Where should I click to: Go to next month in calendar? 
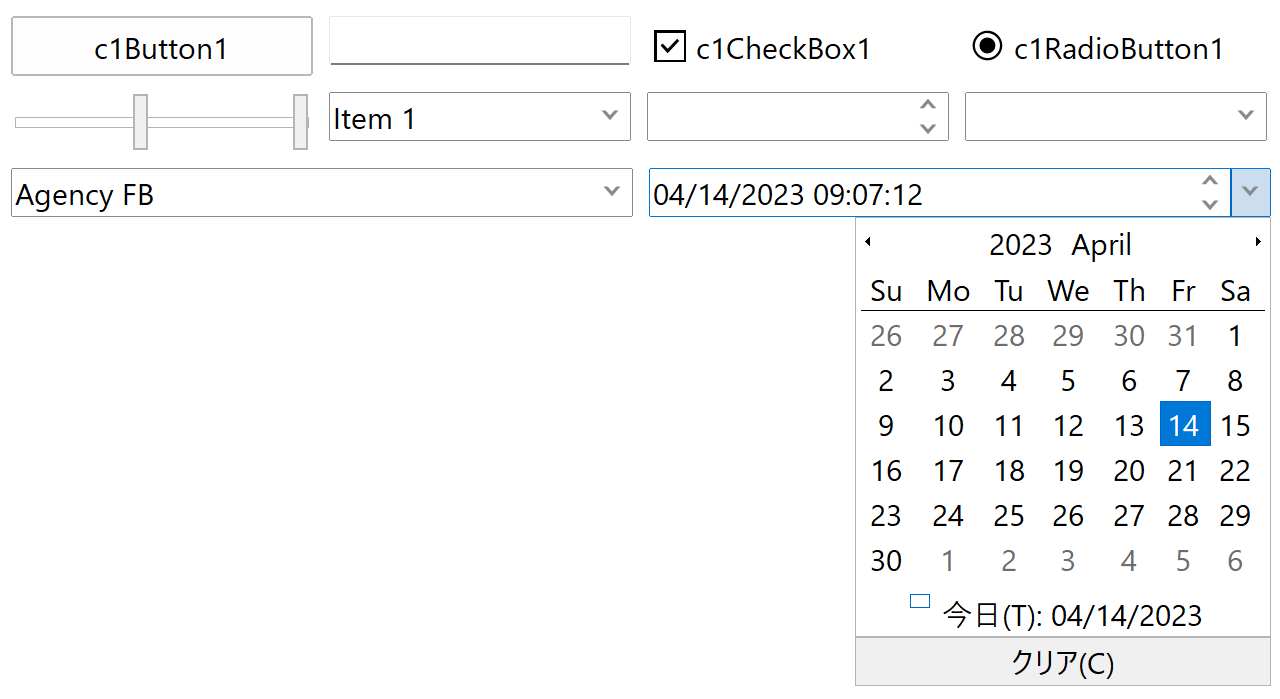click(1258, 242)
